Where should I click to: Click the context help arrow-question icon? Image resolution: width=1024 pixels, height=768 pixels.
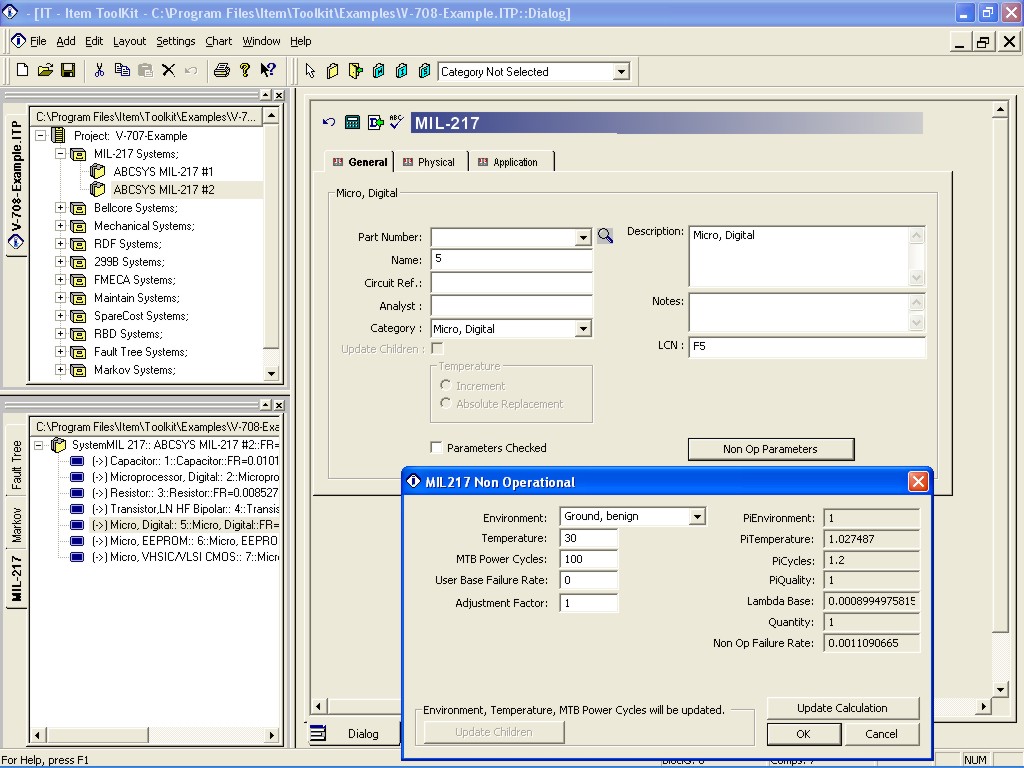point(268,71)
